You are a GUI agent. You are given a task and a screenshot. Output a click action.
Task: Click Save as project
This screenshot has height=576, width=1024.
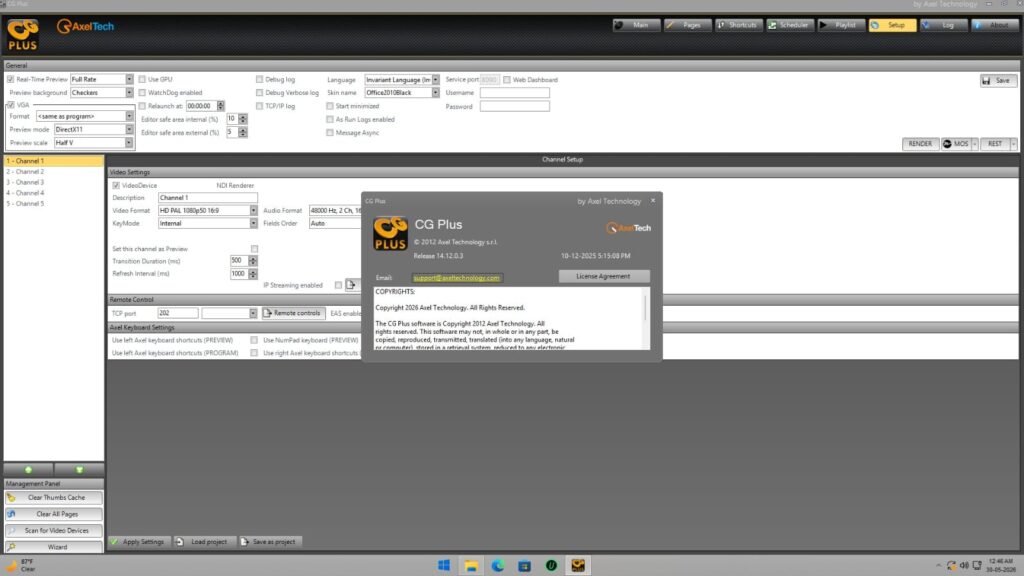[269, 542]
